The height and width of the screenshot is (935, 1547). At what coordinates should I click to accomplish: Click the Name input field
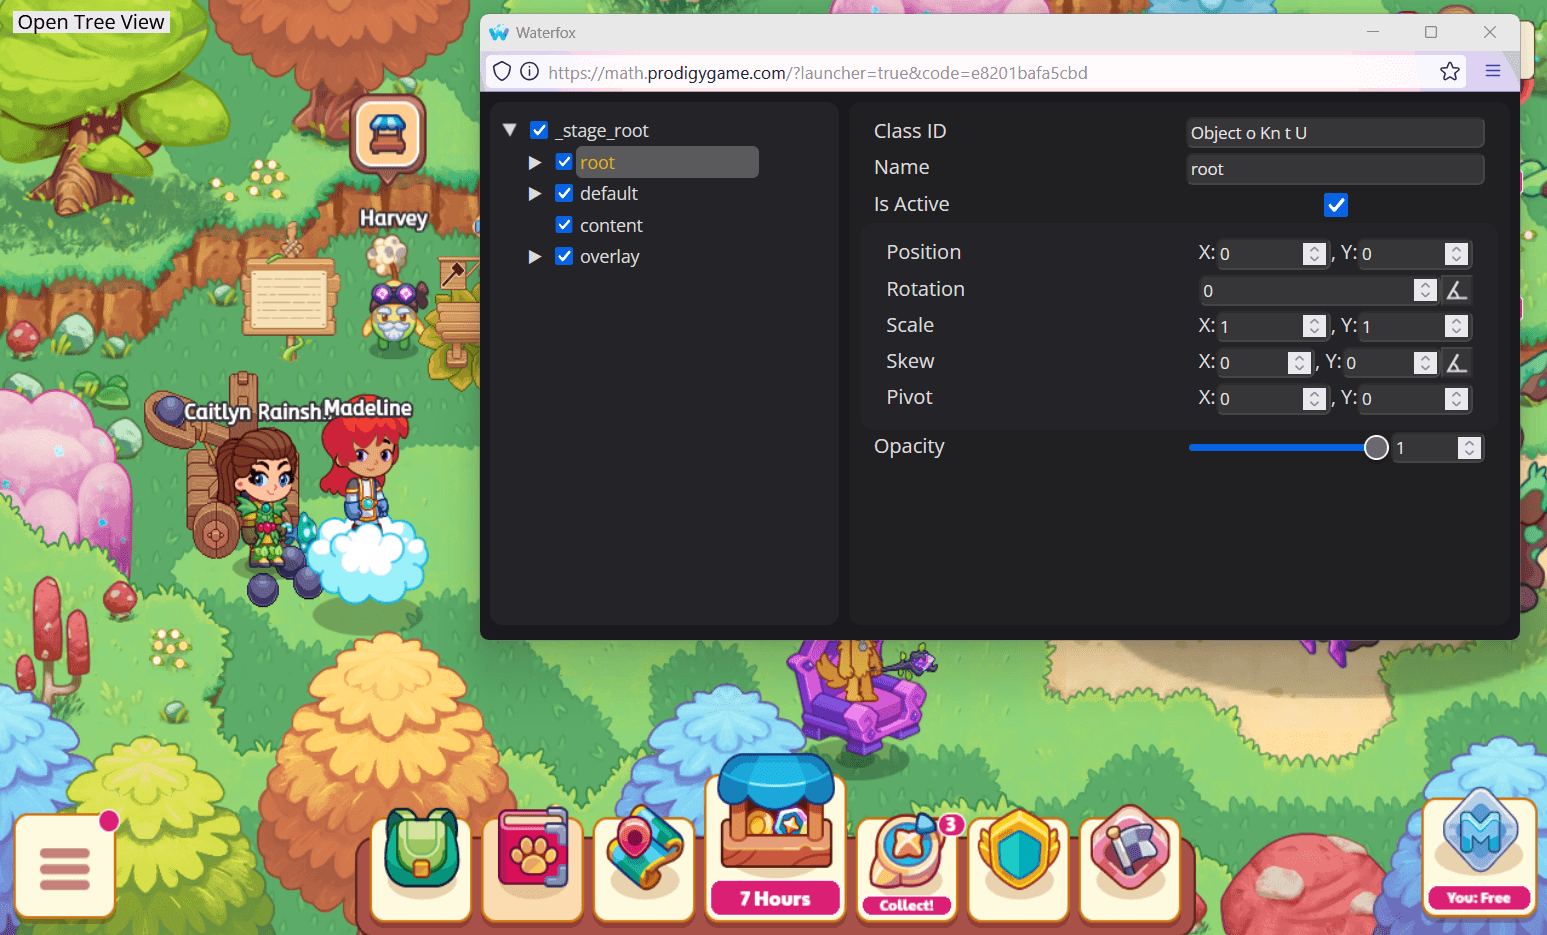[1335, 169]
